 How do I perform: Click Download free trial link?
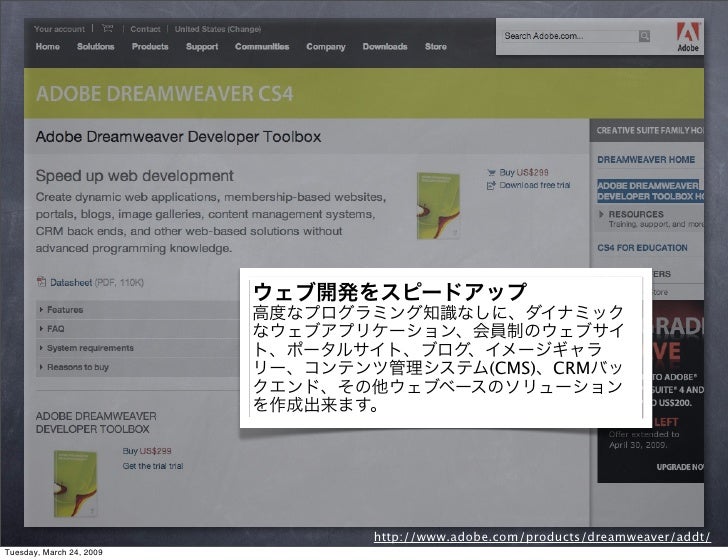[535, 185]
